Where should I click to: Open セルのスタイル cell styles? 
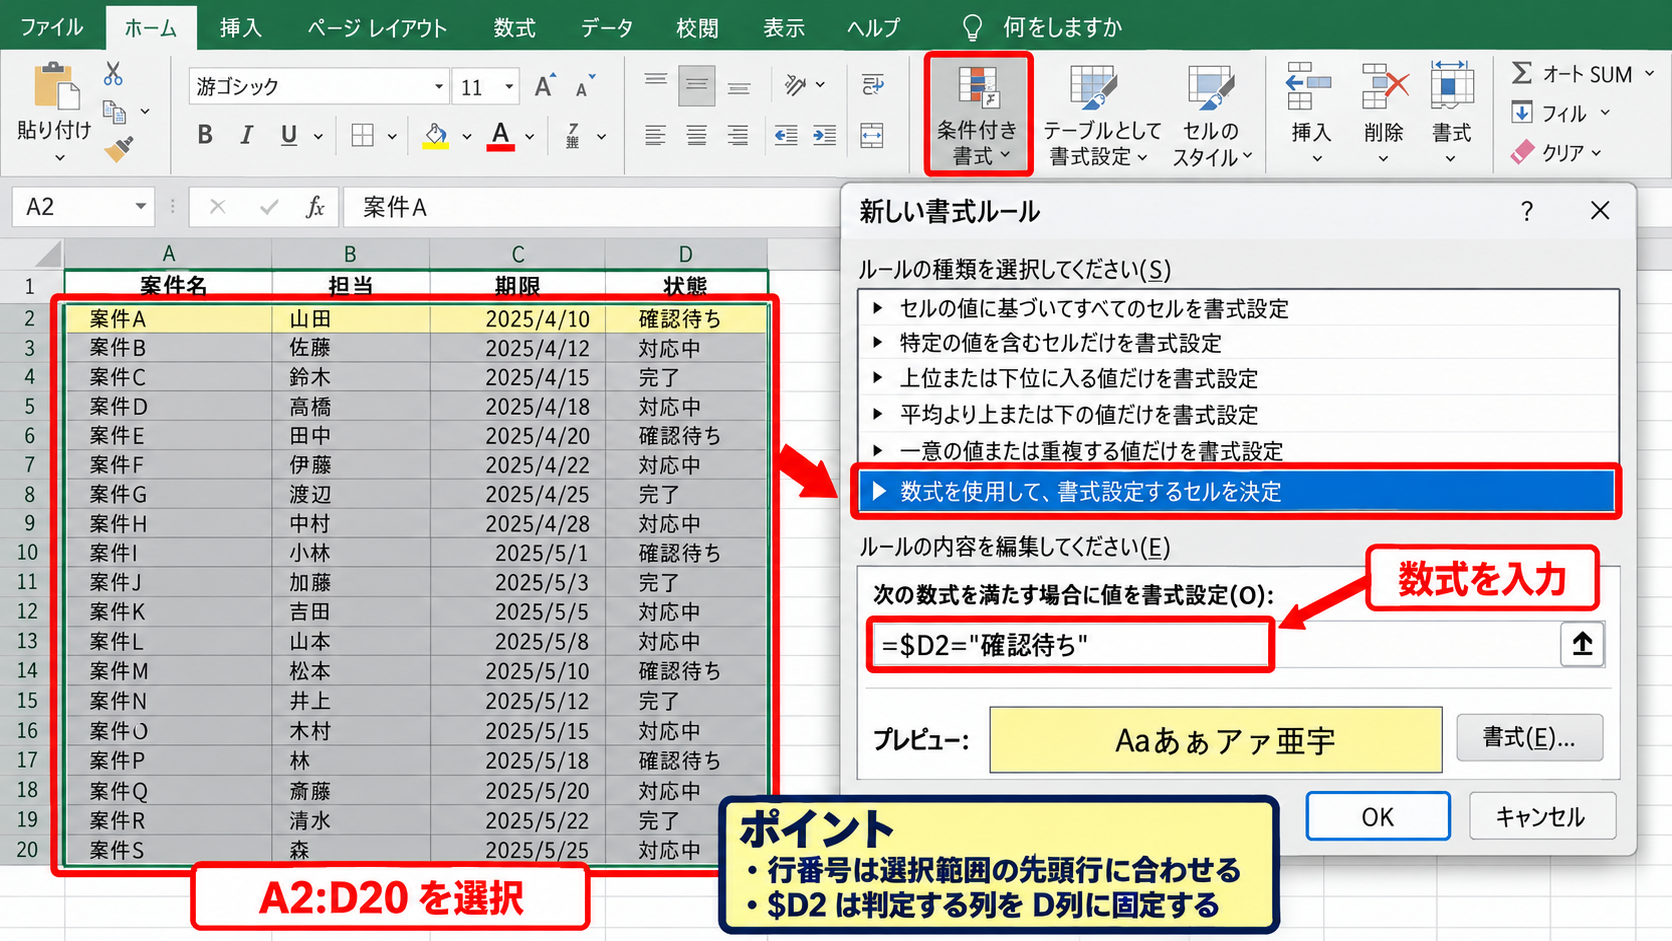[1211, 114]
